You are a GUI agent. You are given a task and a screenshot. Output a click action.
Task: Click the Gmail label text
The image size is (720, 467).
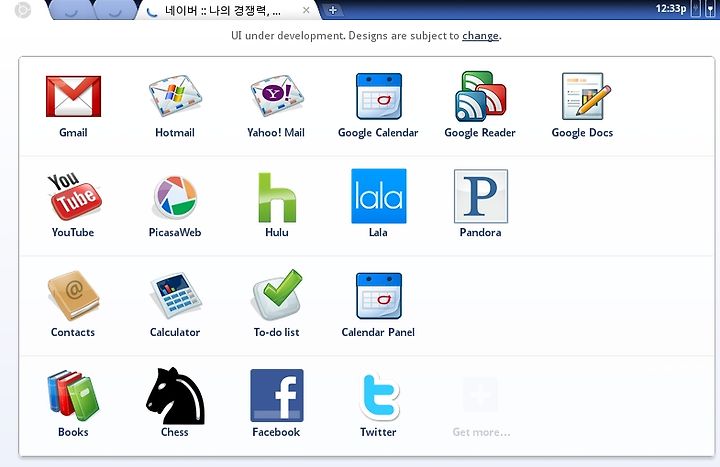[x=73, y=133]
